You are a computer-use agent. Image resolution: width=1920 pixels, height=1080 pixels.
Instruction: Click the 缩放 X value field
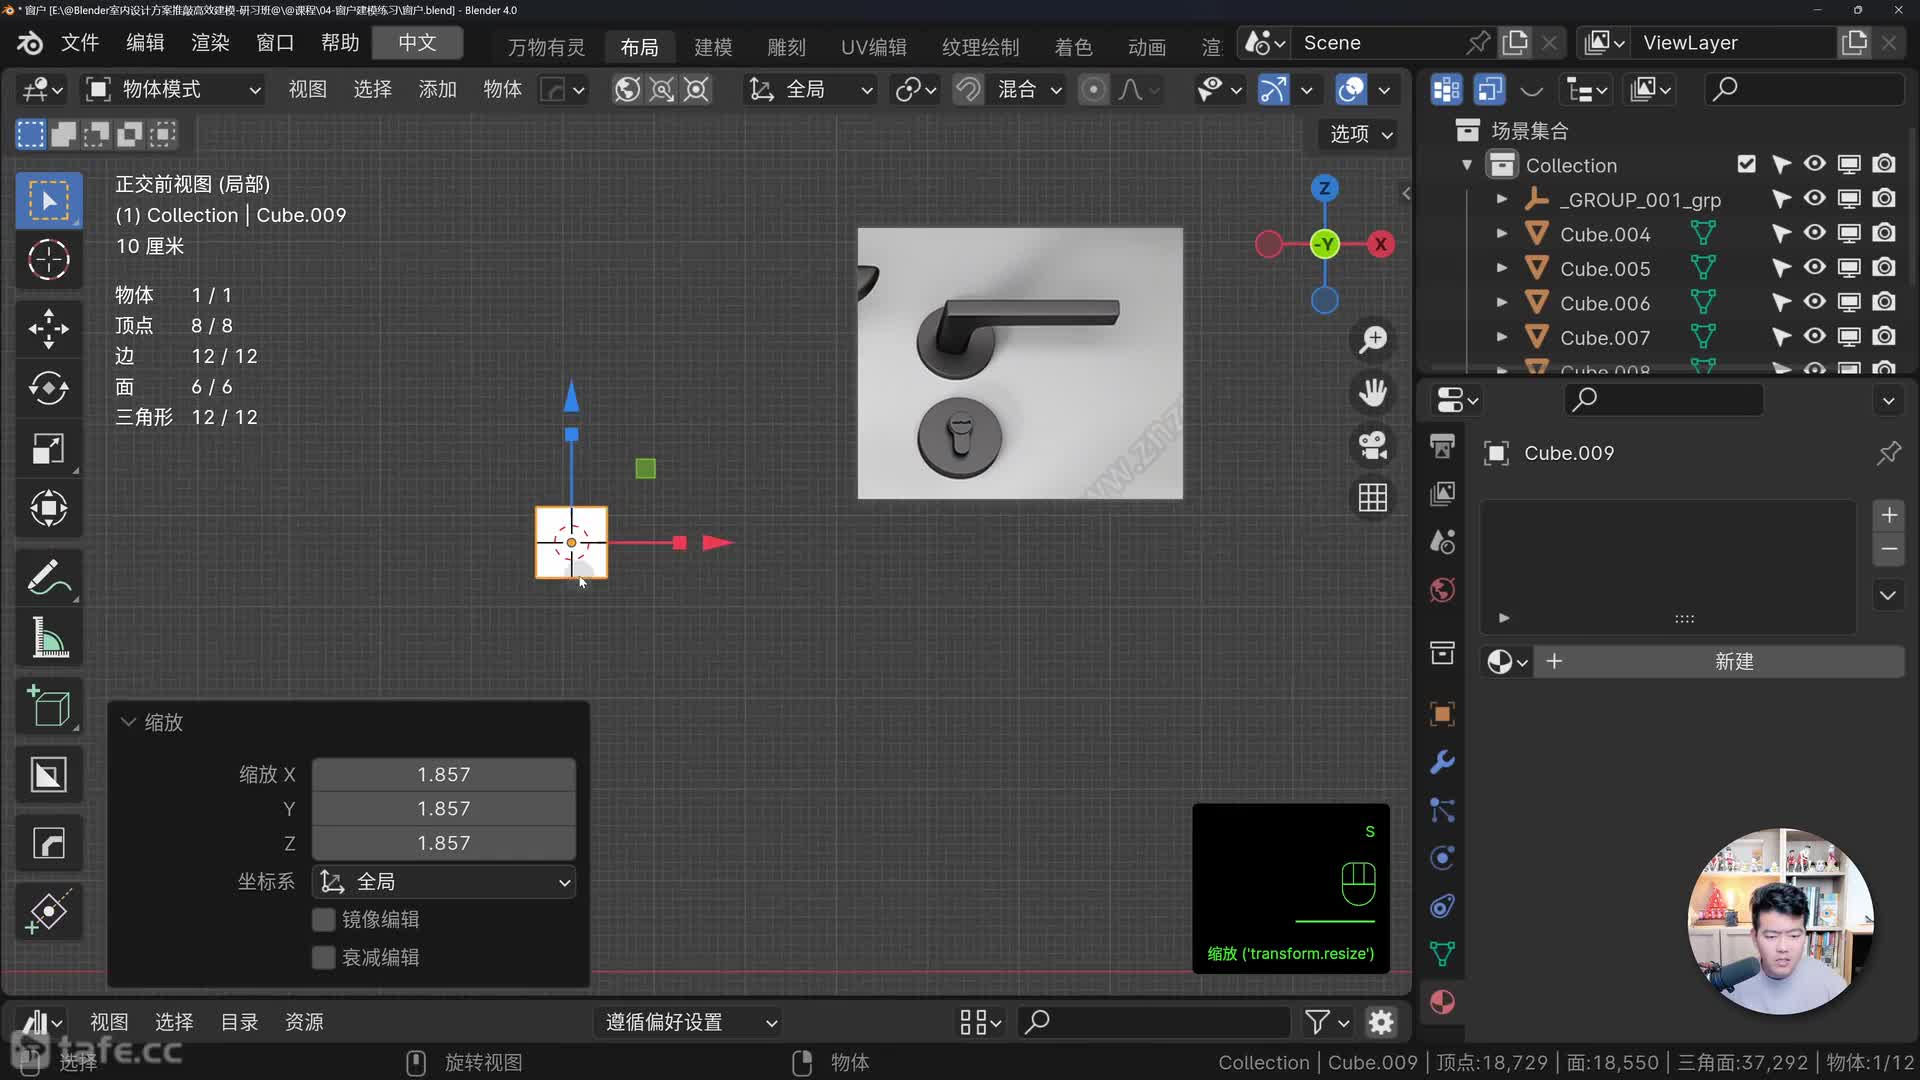tap(444, 774)
